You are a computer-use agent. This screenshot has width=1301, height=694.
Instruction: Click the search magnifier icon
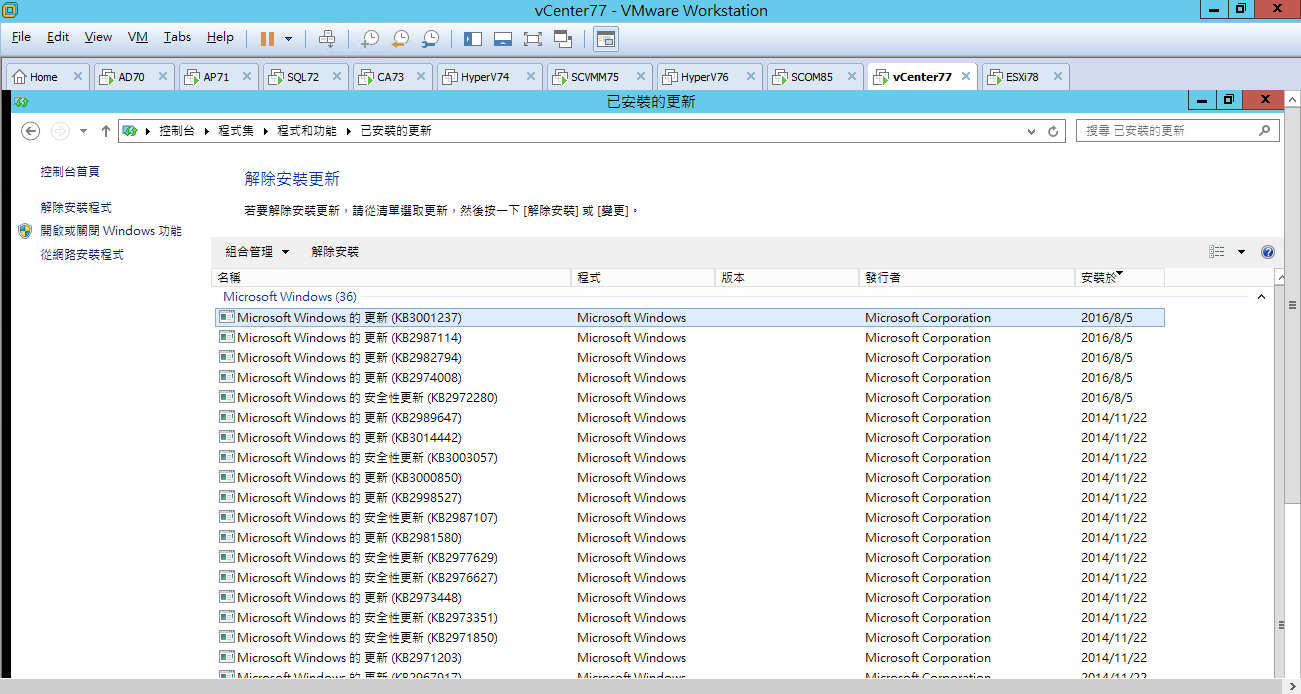(x=1265, y=131)
